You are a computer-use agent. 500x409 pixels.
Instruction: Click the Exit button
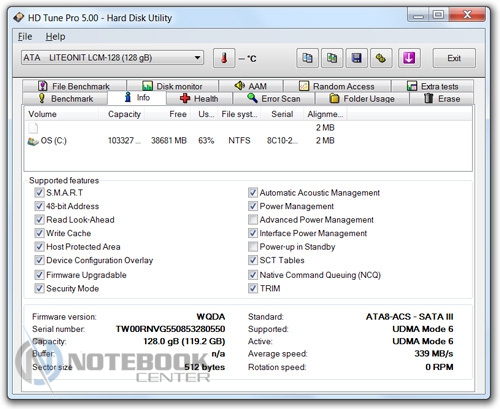(x=454, y=58)
